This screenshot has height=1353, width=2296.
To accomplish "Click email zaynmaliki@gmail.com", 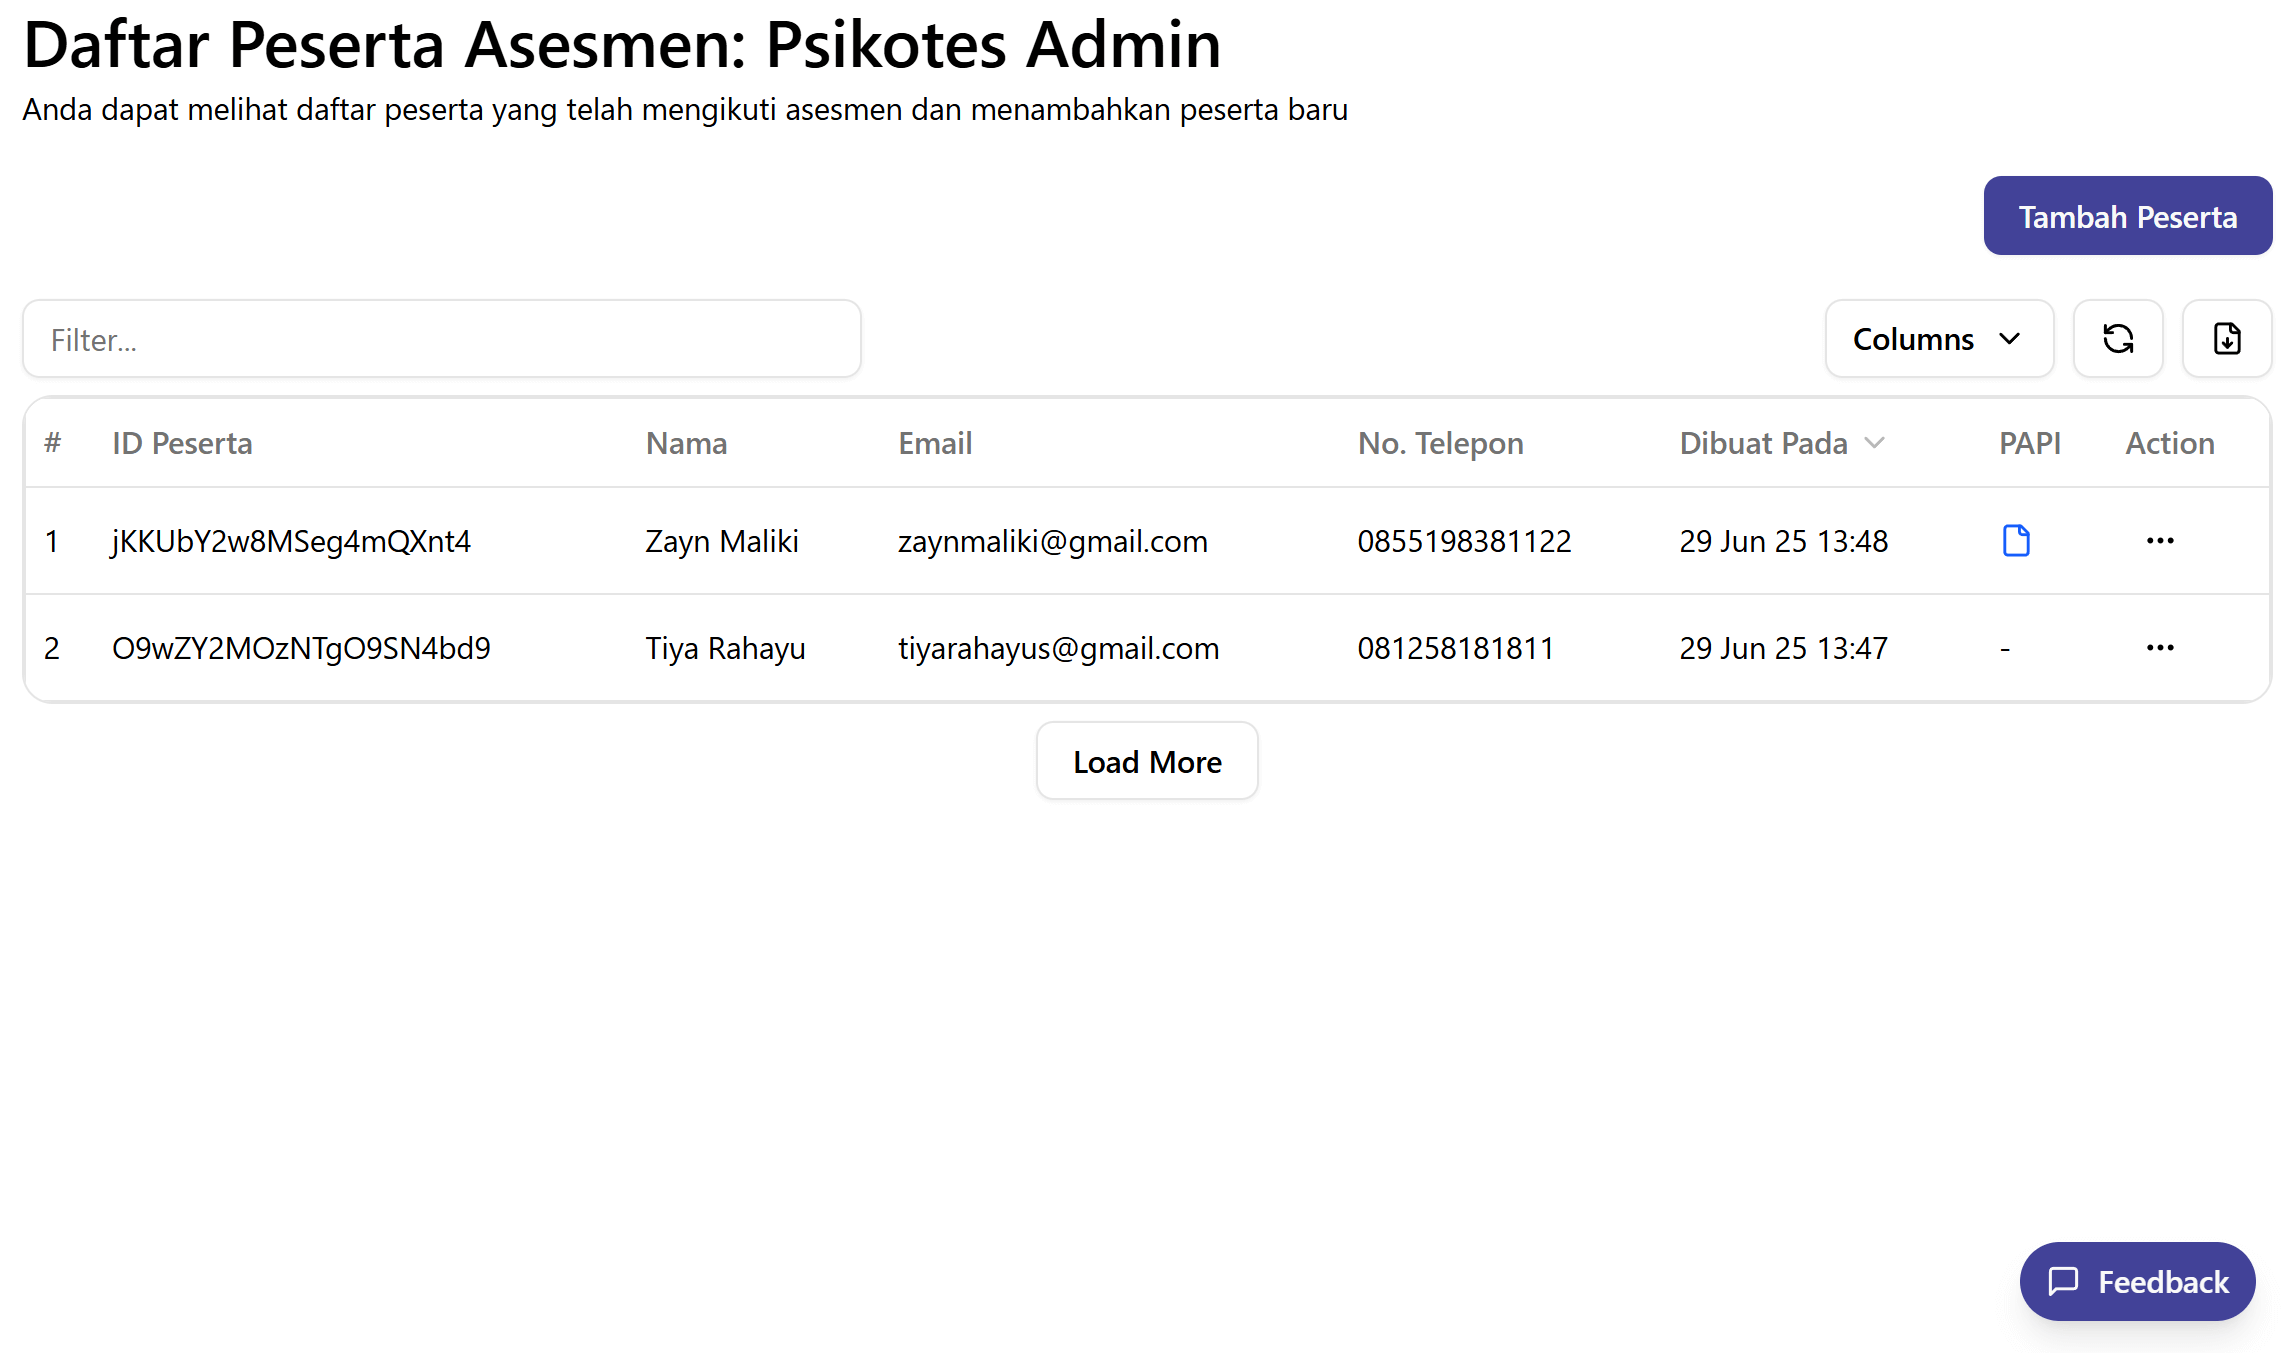I will click(x=1053, y=541).
